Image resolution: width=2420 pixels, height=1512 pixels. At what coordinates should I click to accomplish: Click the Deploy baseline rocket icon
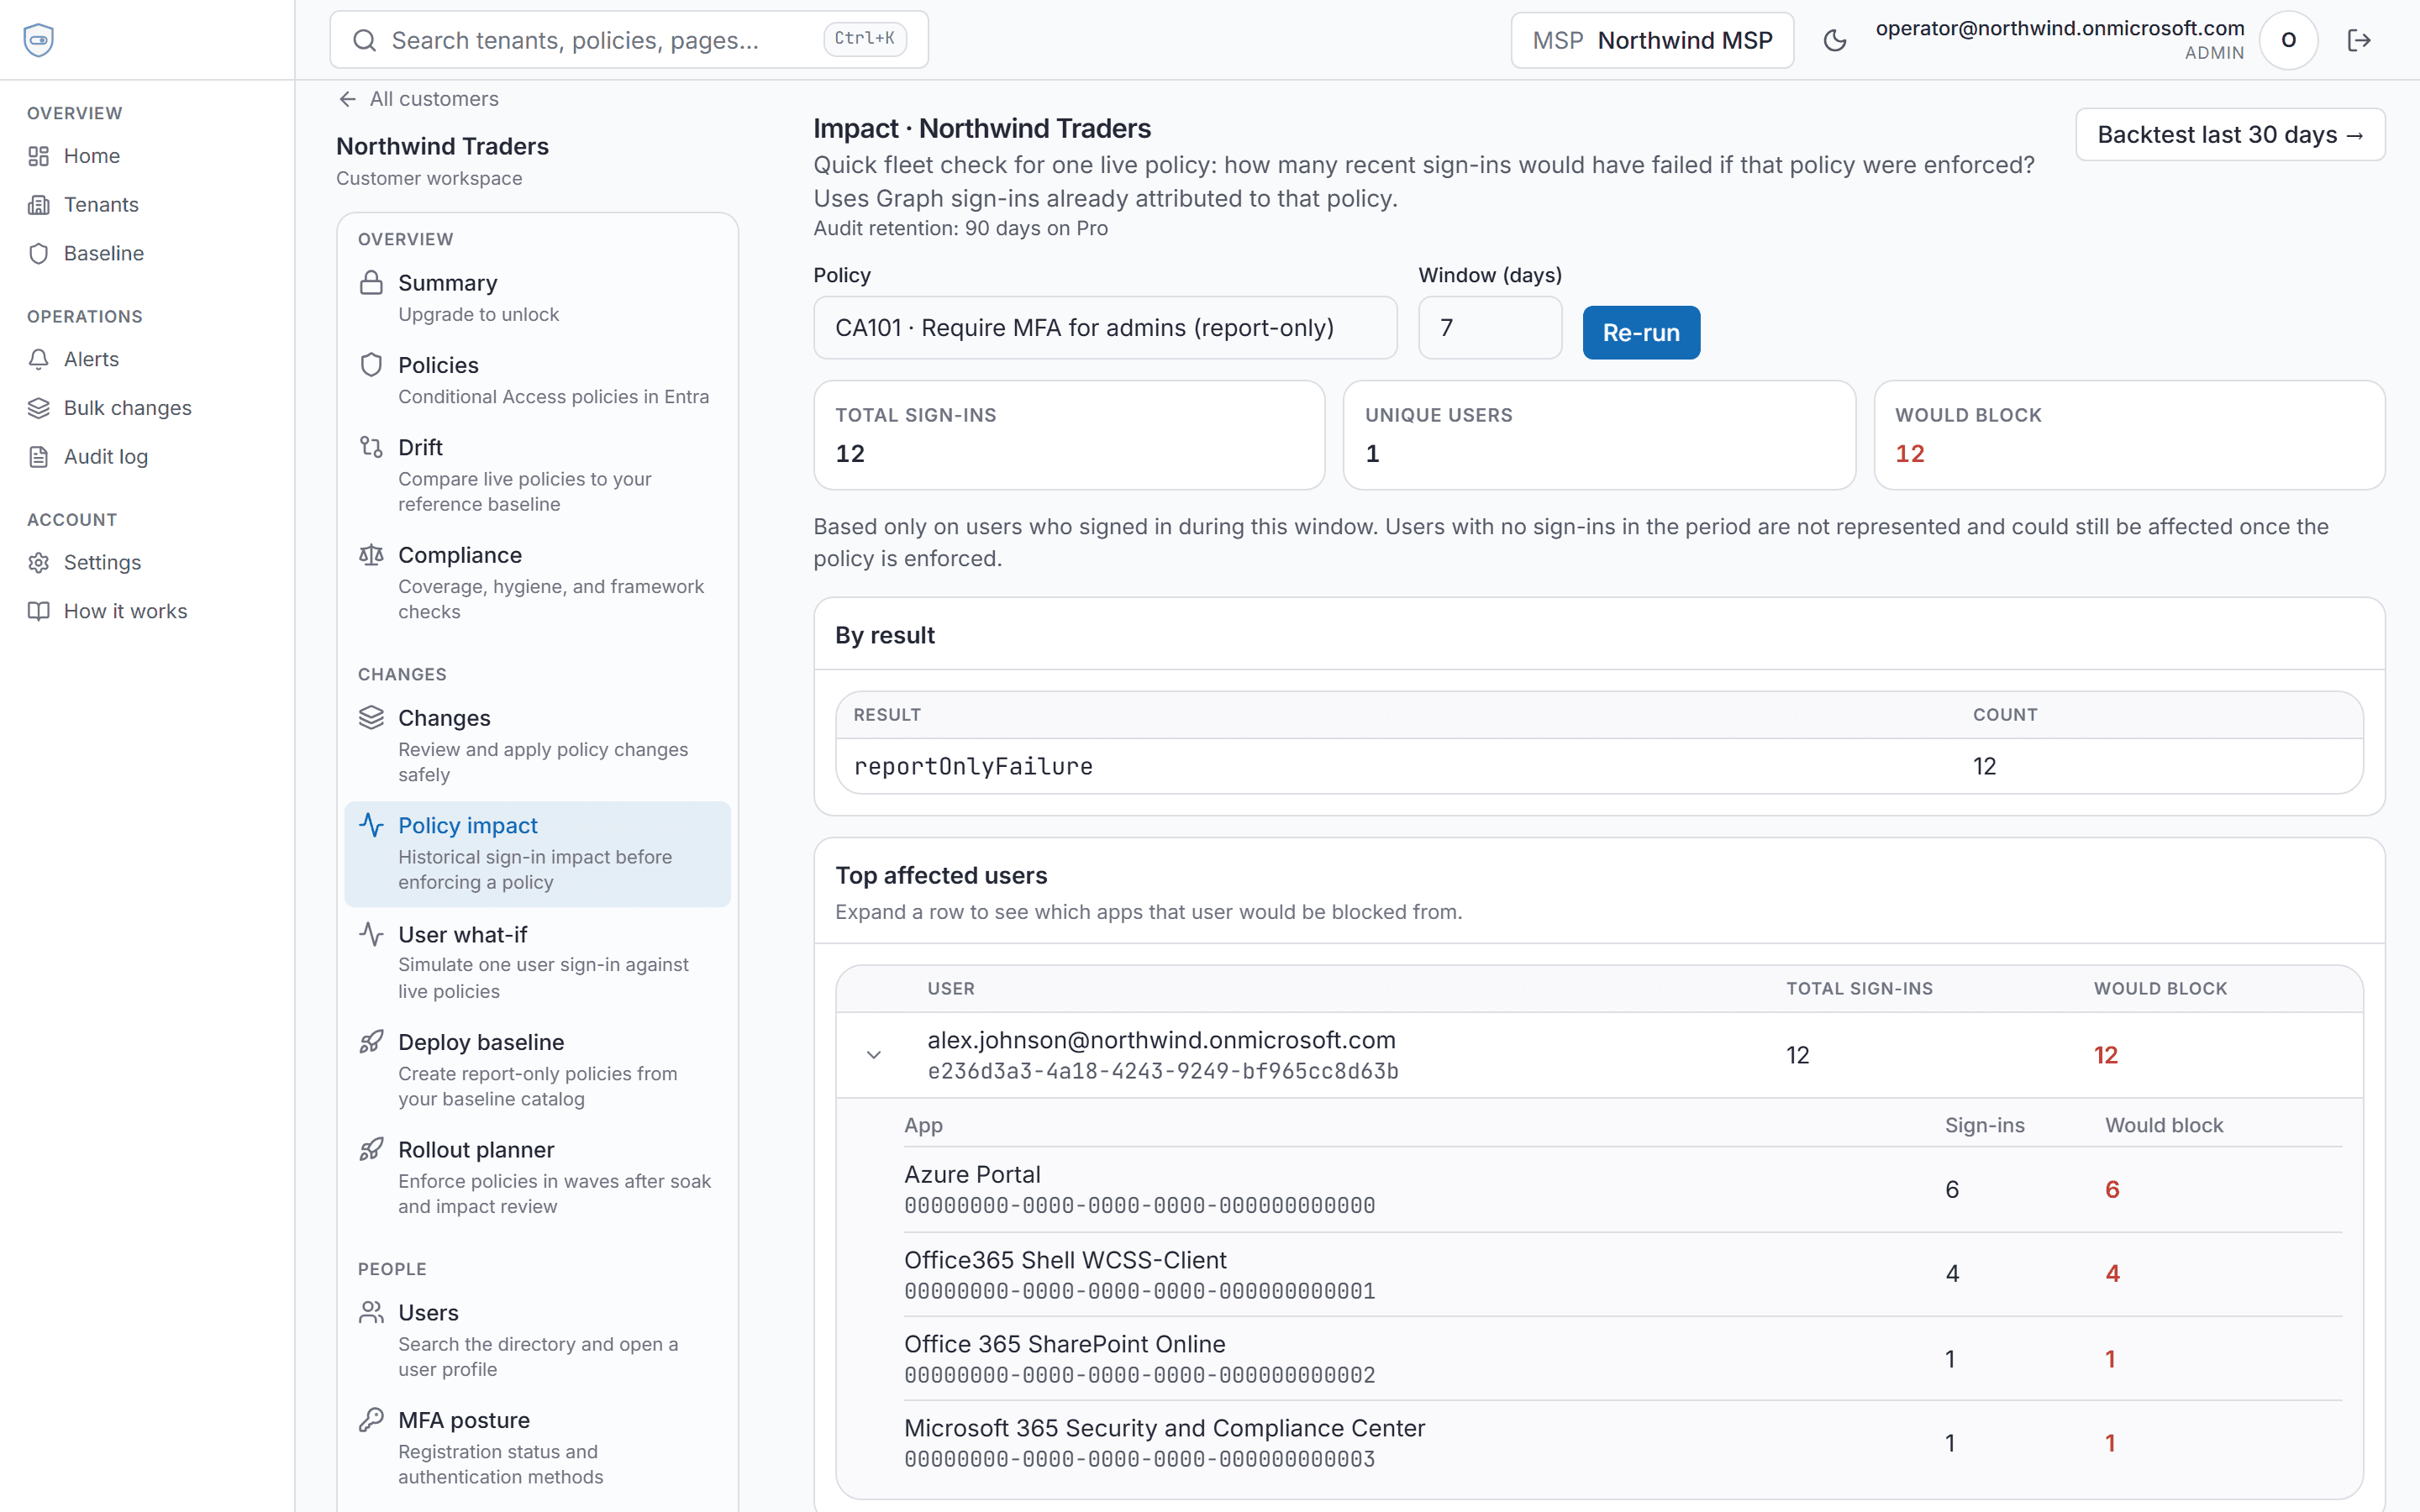point(371,1042)
